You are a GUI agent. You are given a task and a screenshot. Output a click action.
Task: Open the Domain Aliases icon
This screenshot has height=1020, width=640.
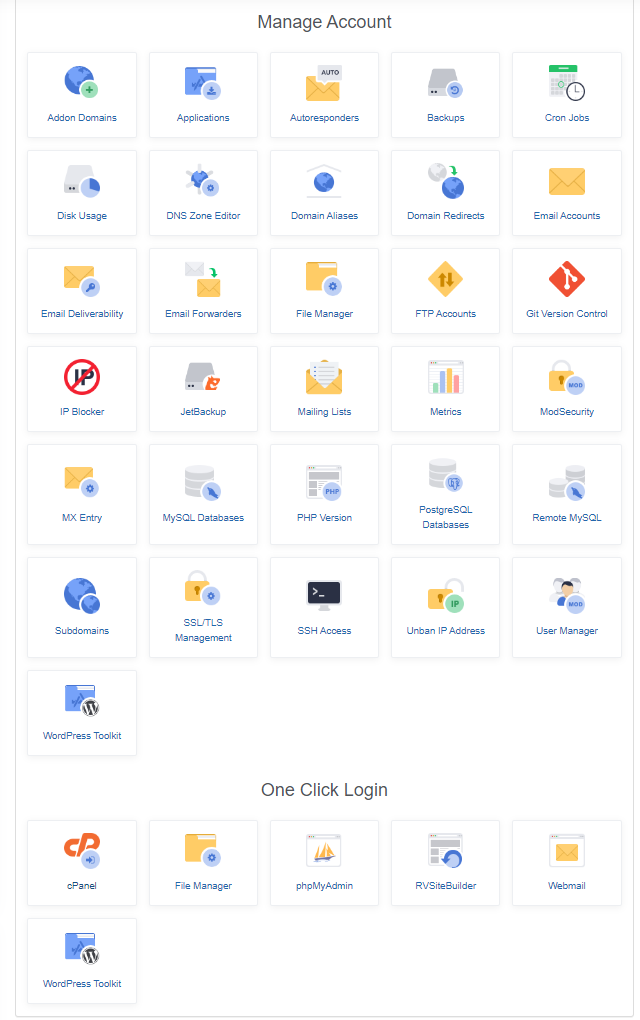(324, 180)
